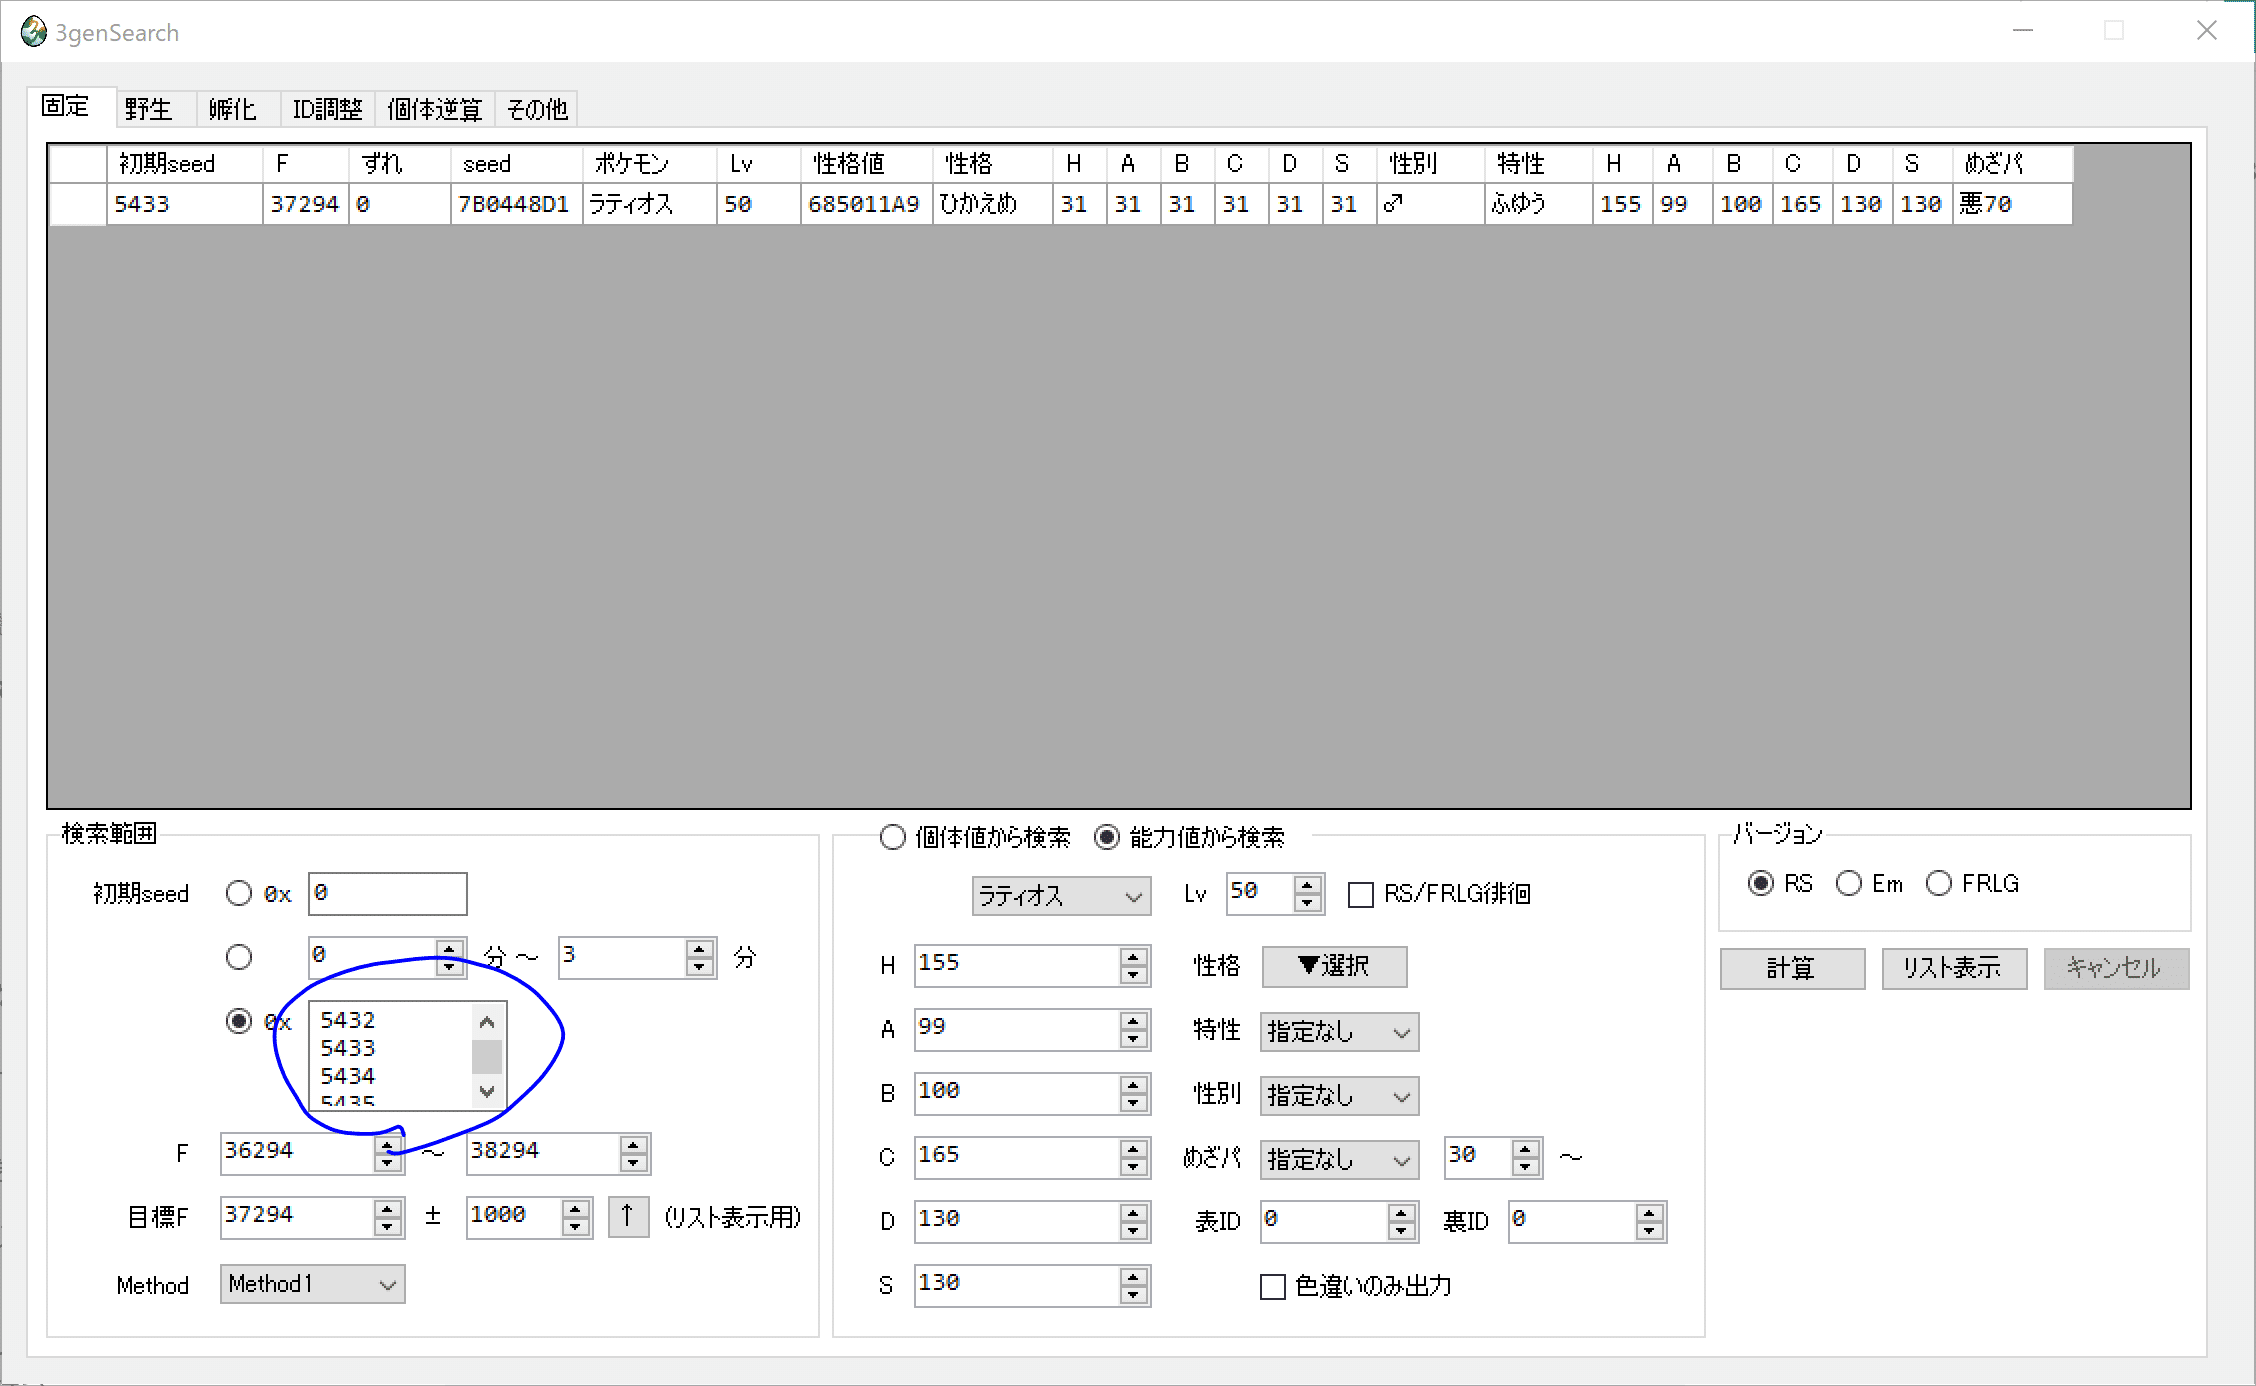The image size is (2256, 1386).
Task: Click the 性格値 column header
Action: coord(866,164)
